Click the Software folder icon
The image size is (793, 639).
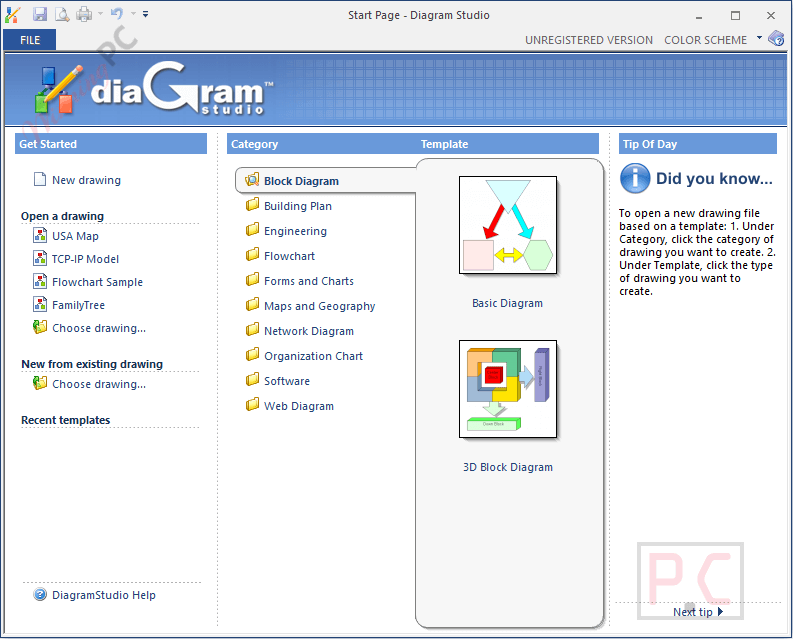coord(252,379)
